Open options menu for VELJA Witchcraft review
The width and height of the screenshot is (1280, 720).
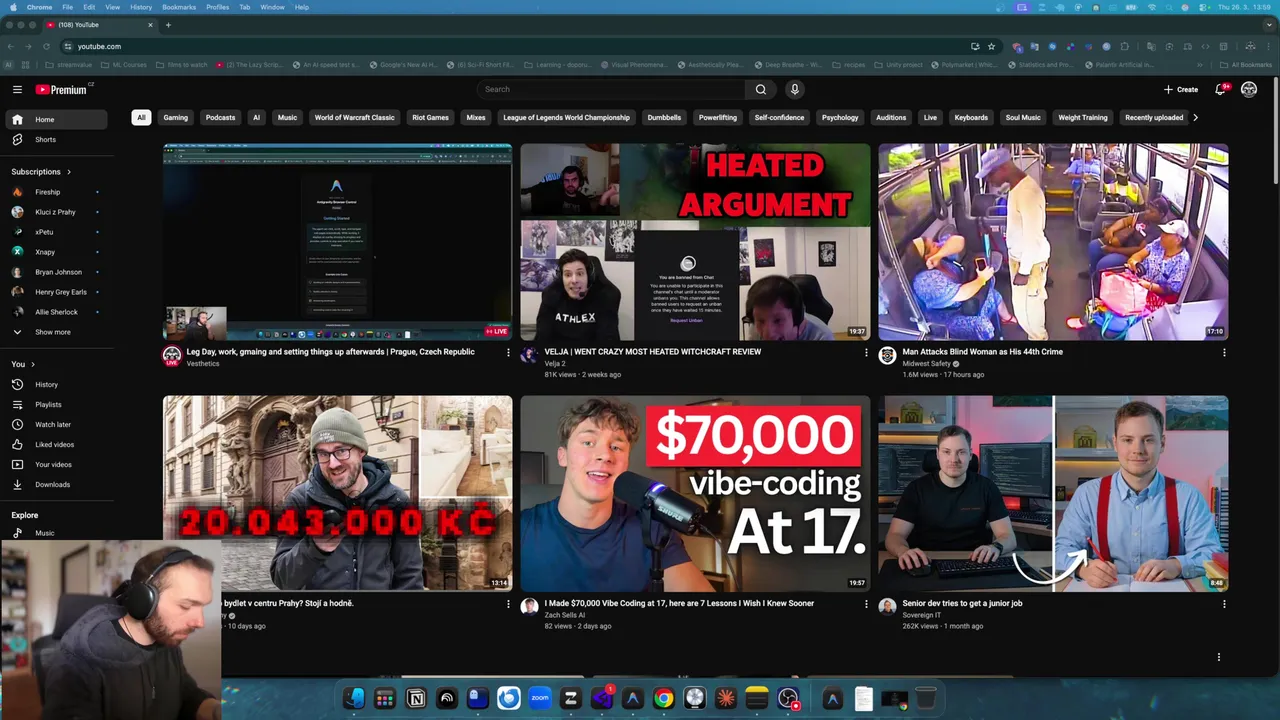click(866, 352)
